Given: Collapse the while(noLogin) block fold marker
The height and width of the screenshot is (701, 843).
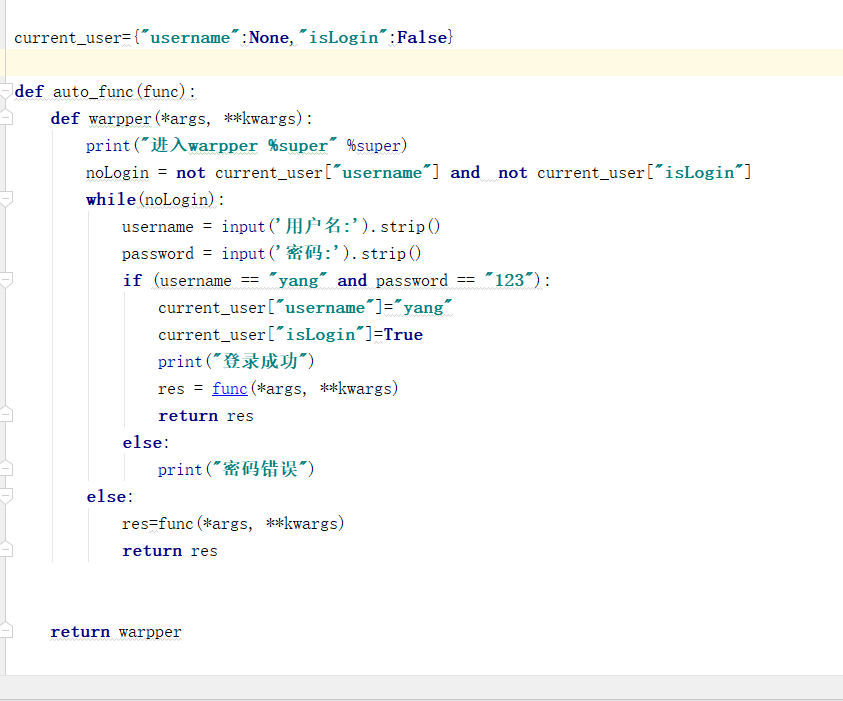Looking at the screenshot, I should (6, 199).
